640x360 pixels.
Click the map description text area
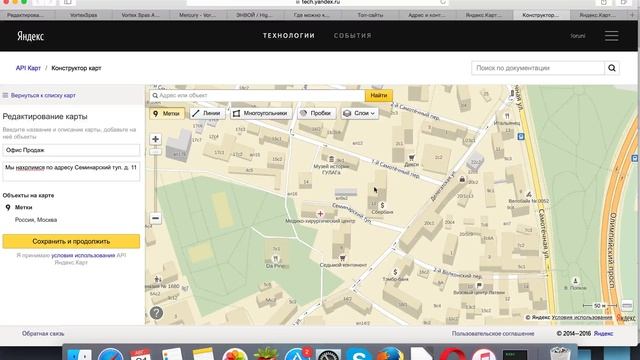click(x=71, y=171)
